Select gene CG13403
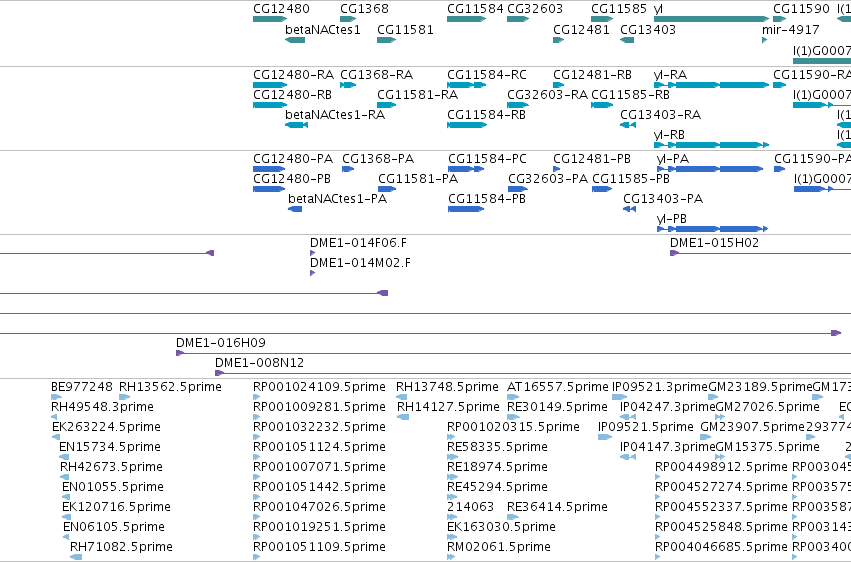851x562 pixels. [x=627, y=40]
